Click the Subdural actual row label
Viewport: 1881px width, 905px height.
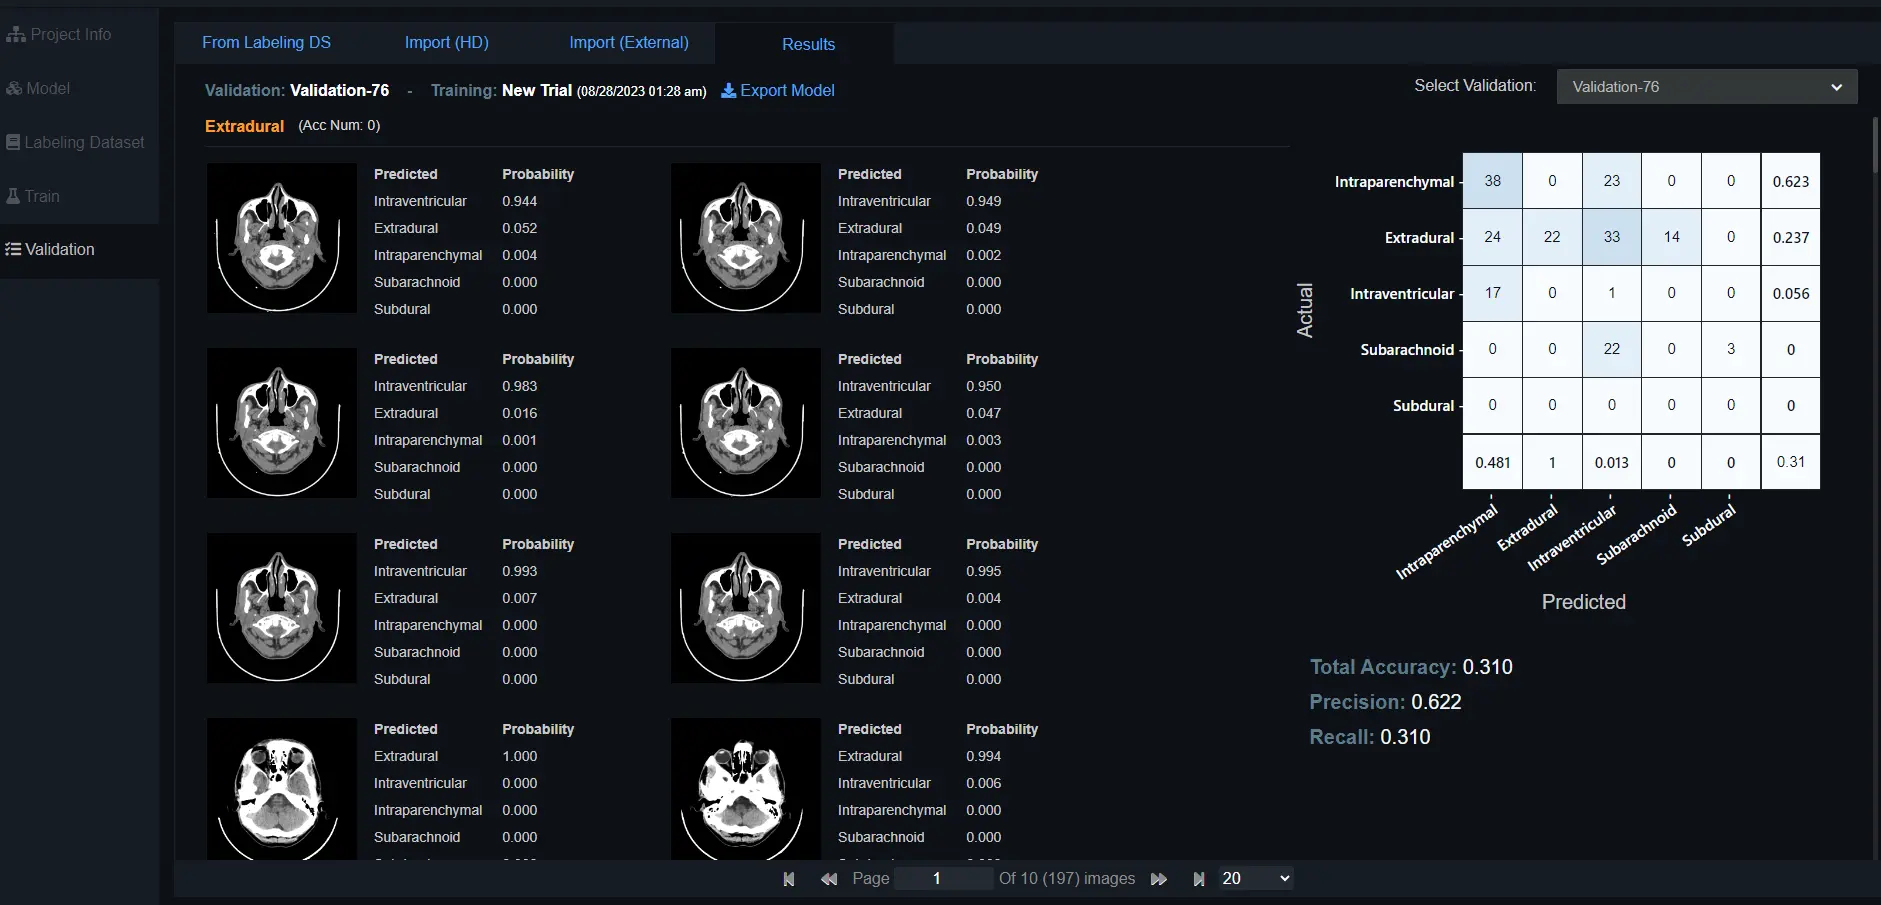coord(1423,406)
